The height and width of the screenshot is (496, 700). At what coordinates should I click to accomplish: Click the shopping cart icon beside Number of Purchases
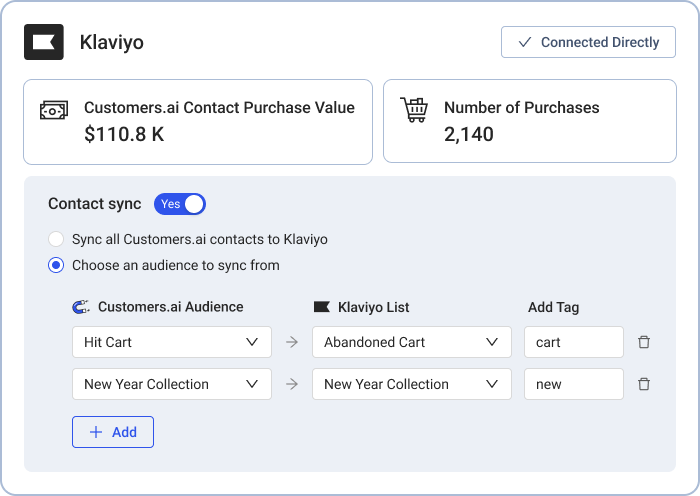click(414, 110)
